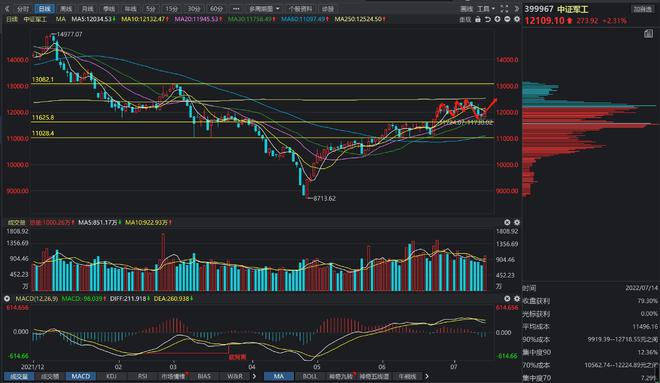Click the 加自选 add-to-watchlist button

642,9
